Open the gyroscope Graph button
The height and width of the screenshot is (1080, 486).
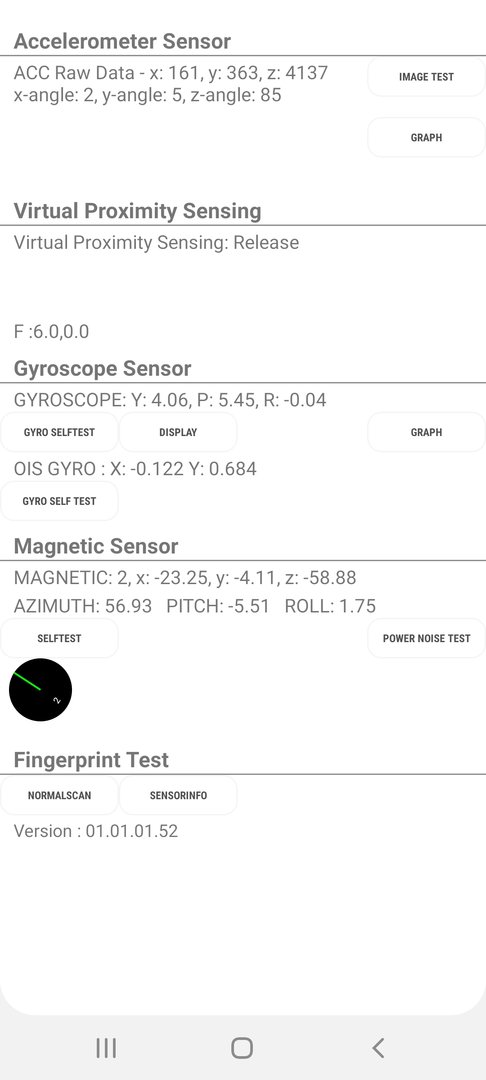point(426,433)
